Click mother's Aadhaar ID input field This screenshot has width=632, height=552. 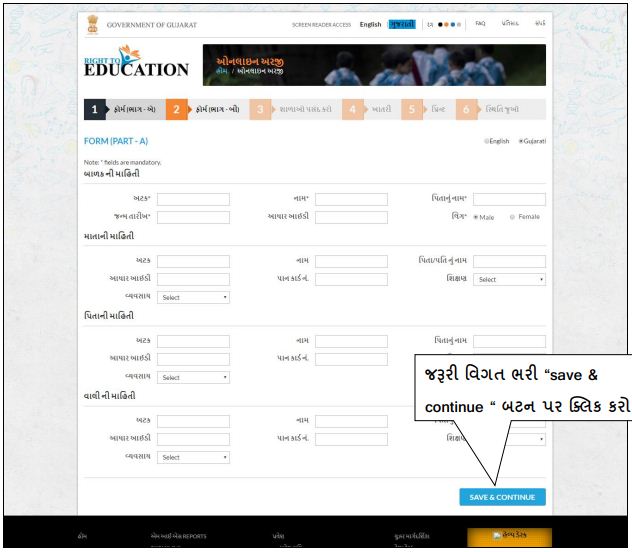[x=193, y=279]
